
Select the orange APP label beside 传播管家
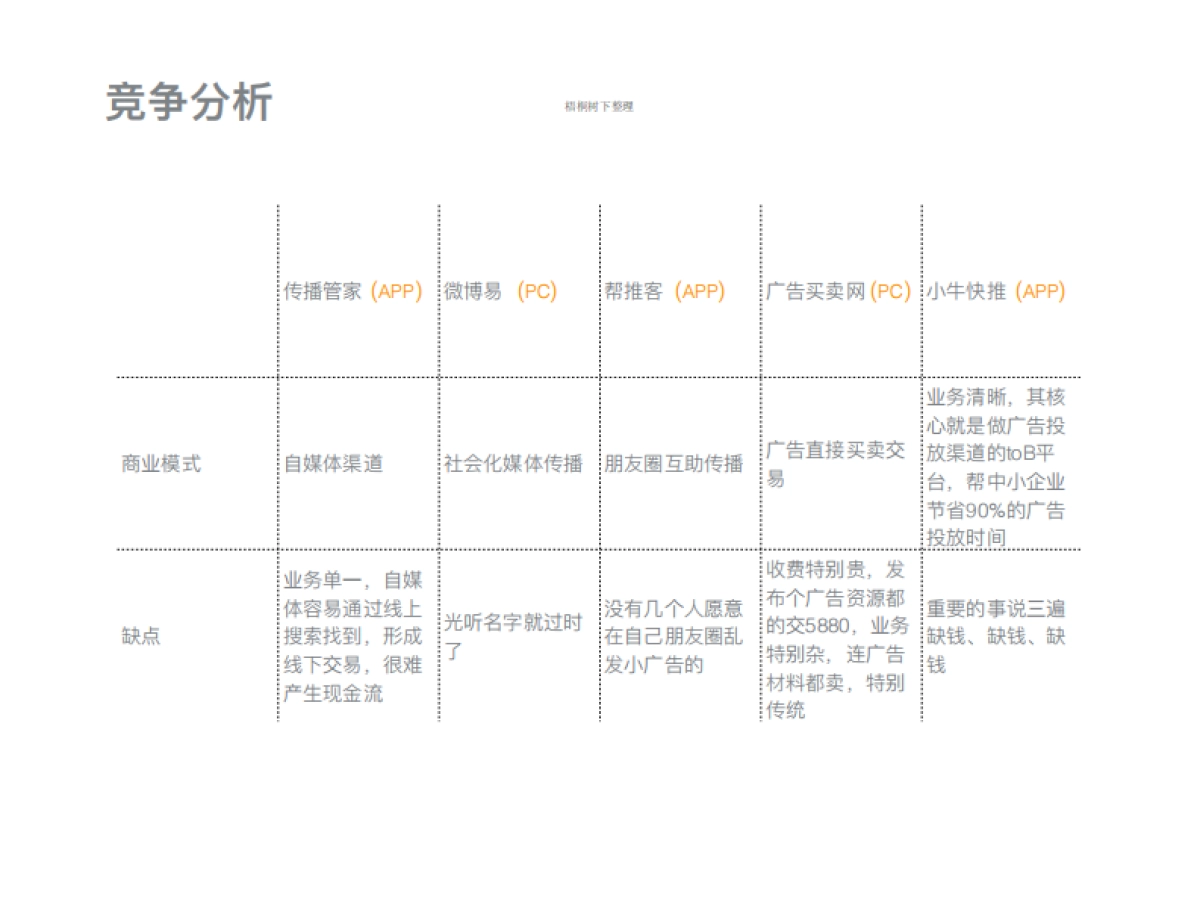click(396, 292)
